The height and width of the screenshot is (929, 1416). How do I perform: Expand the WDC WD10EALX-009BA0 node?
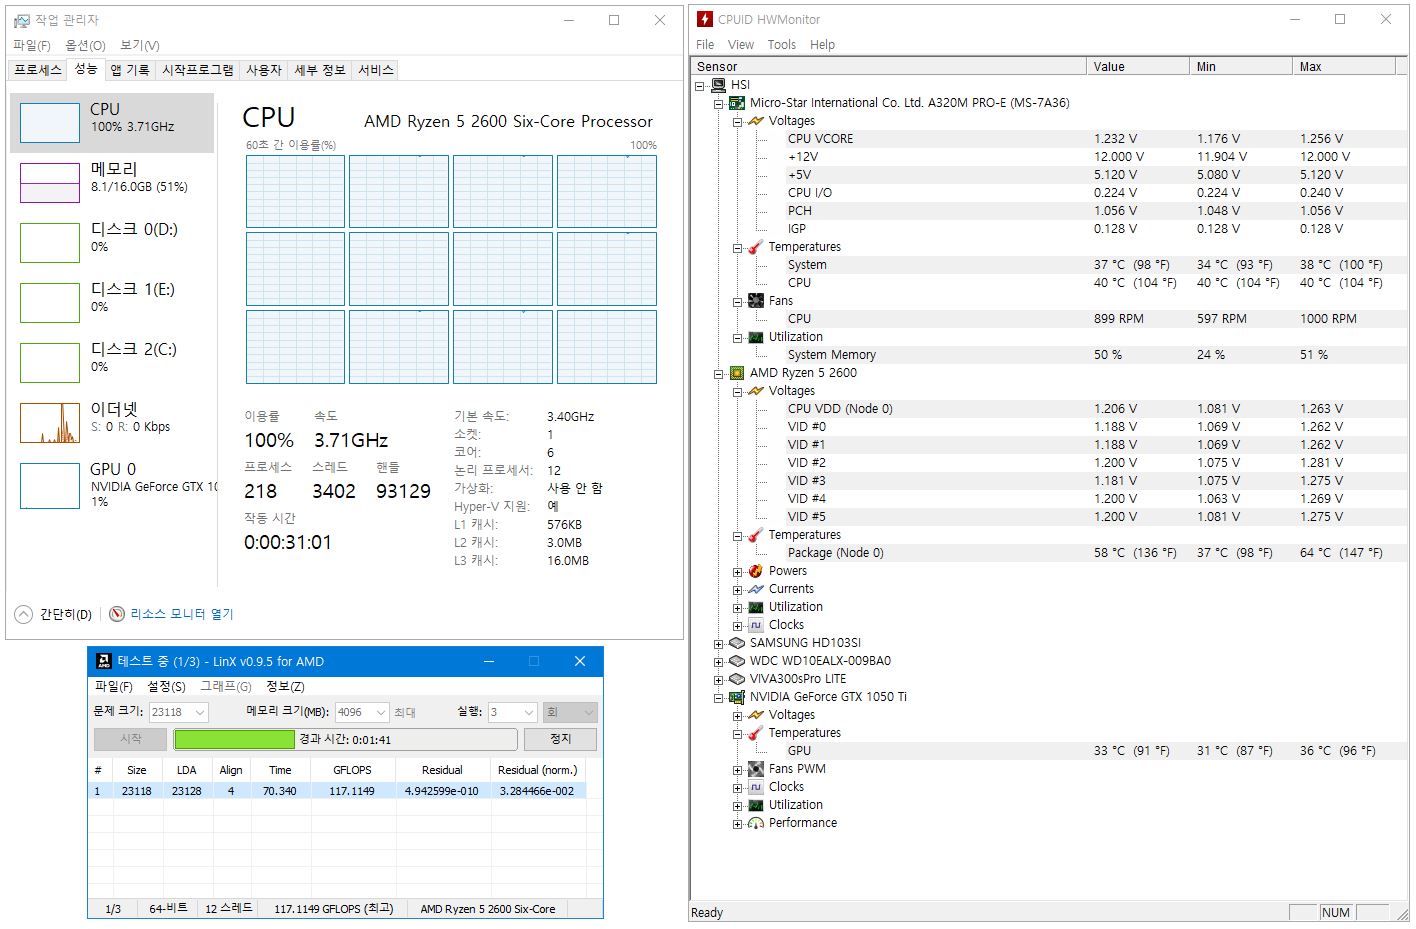718,662
